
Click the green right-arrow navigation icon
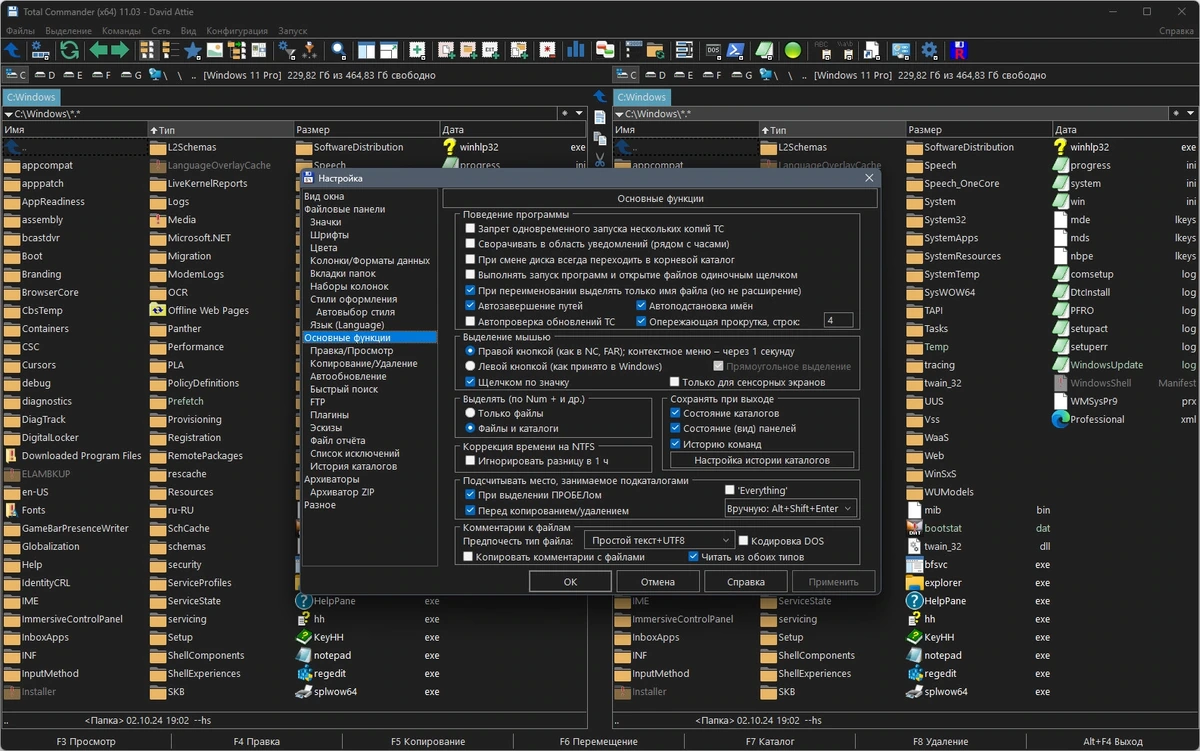point(119,50)
